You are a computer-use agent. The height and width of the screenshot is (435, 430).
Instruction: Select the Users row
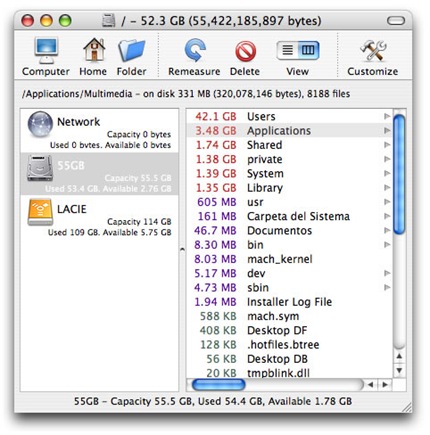click(289, 116)
